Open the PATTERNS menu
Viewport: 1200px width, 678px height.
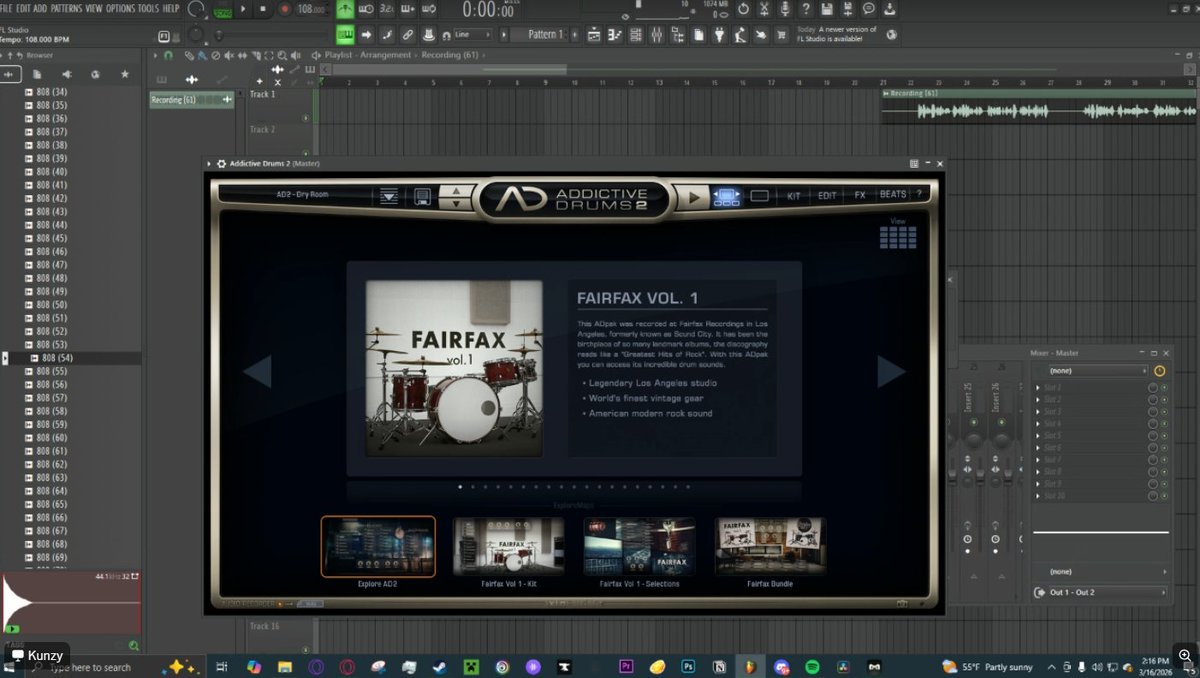point(66,8)
